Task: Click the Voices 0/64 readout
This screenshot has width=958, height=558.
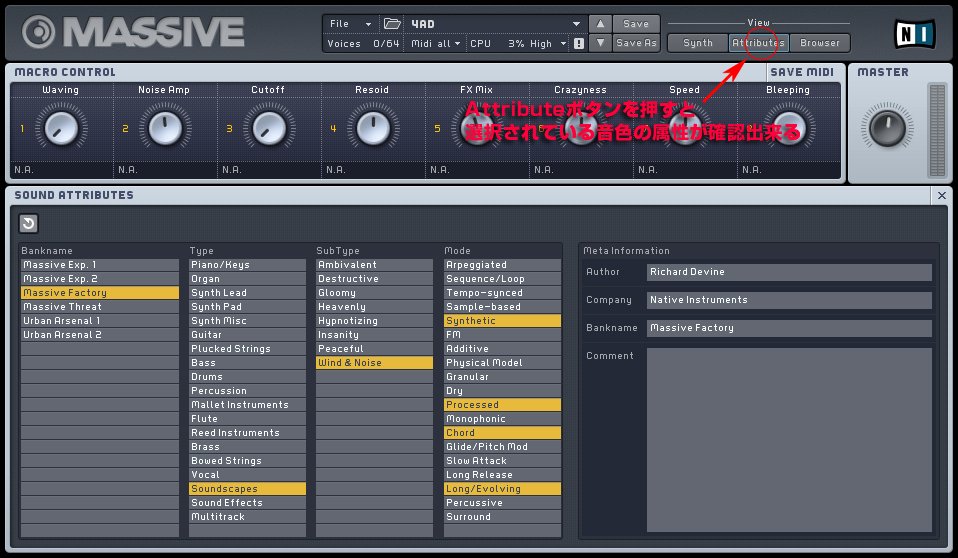Action: pos(363,43)
